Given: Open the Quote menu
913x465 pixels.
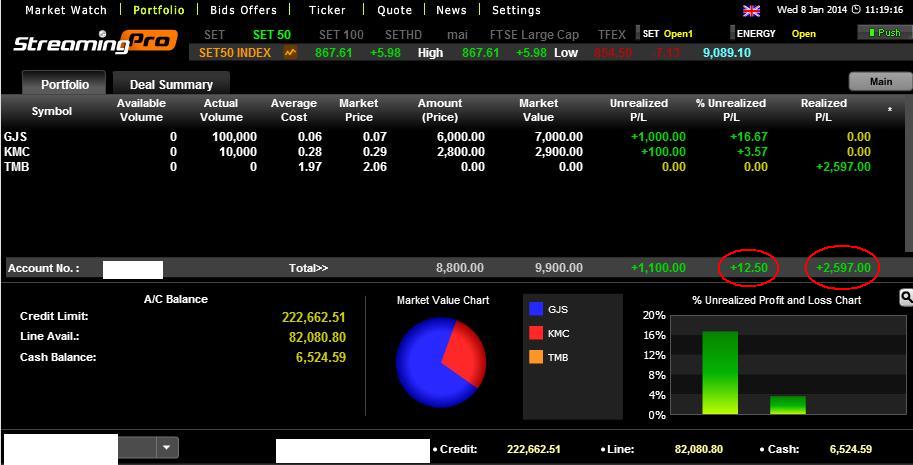Looking at the screenshot, I should (x=395, y=10).
